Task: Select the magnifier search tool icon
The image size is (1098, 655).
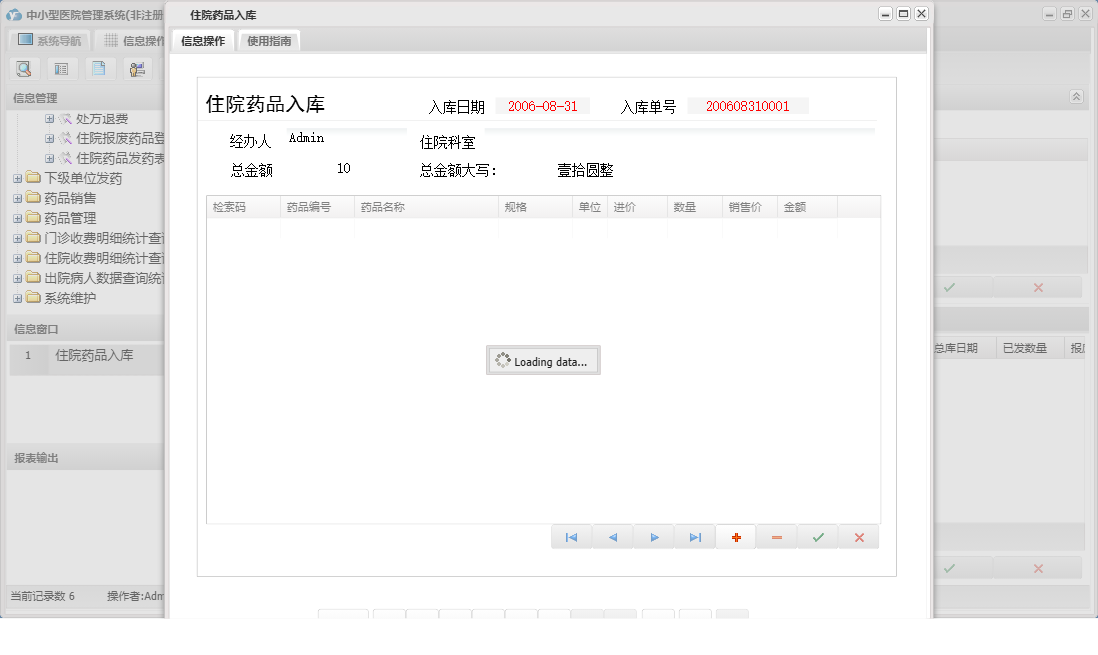Action: click(x=23, y=68)
